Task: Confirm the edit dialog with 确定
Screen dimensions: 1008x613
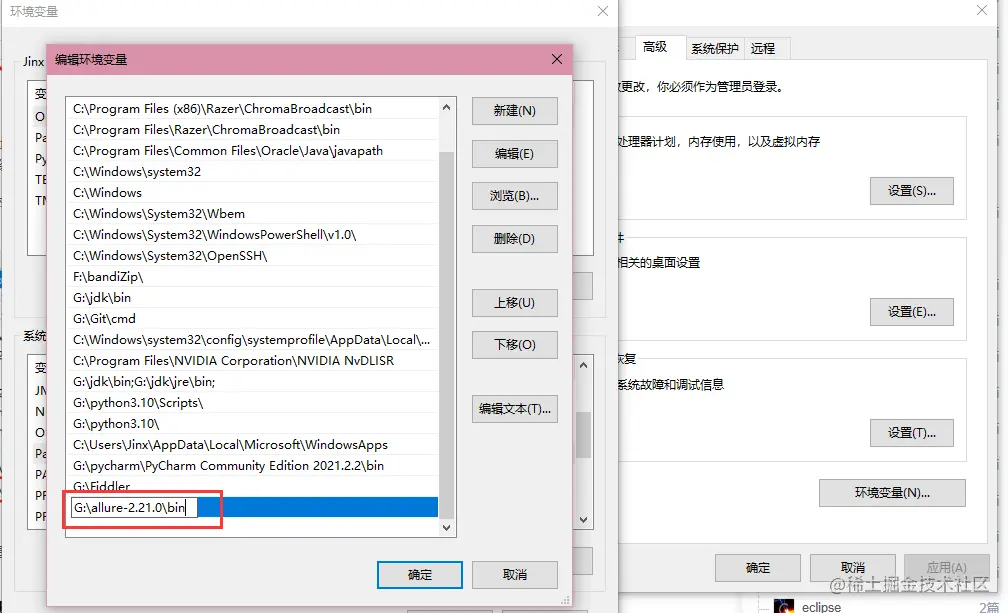Action: (x=420, y=574)
